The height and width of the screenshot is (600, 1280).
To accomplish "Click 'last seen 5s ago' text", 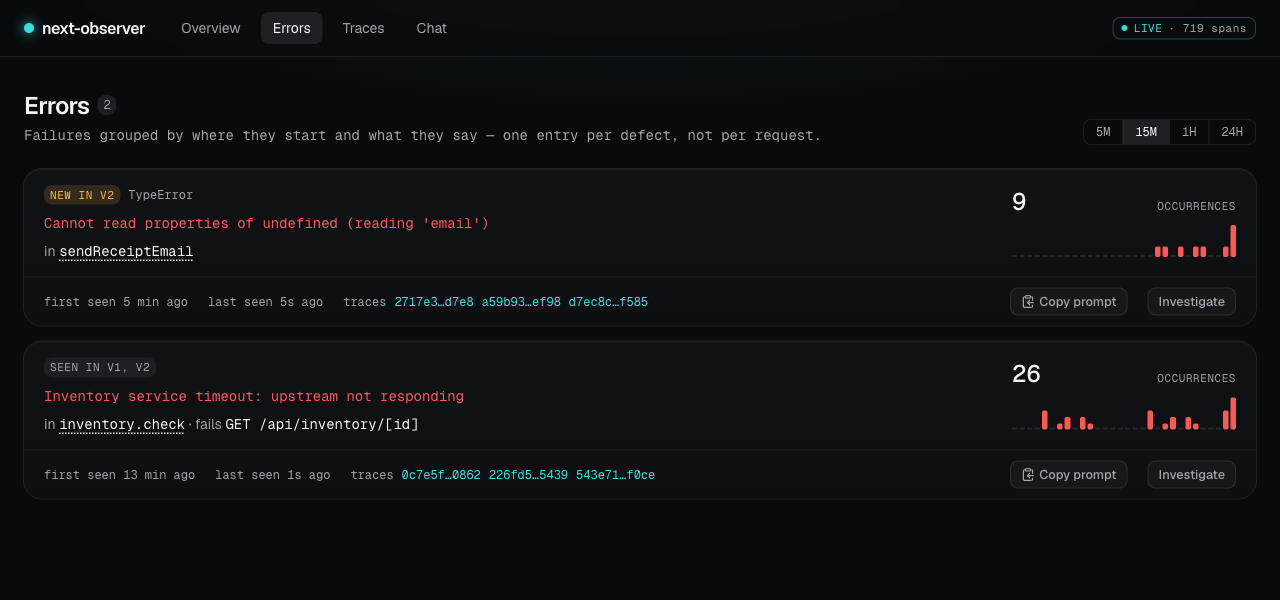I will click(265, 302).
